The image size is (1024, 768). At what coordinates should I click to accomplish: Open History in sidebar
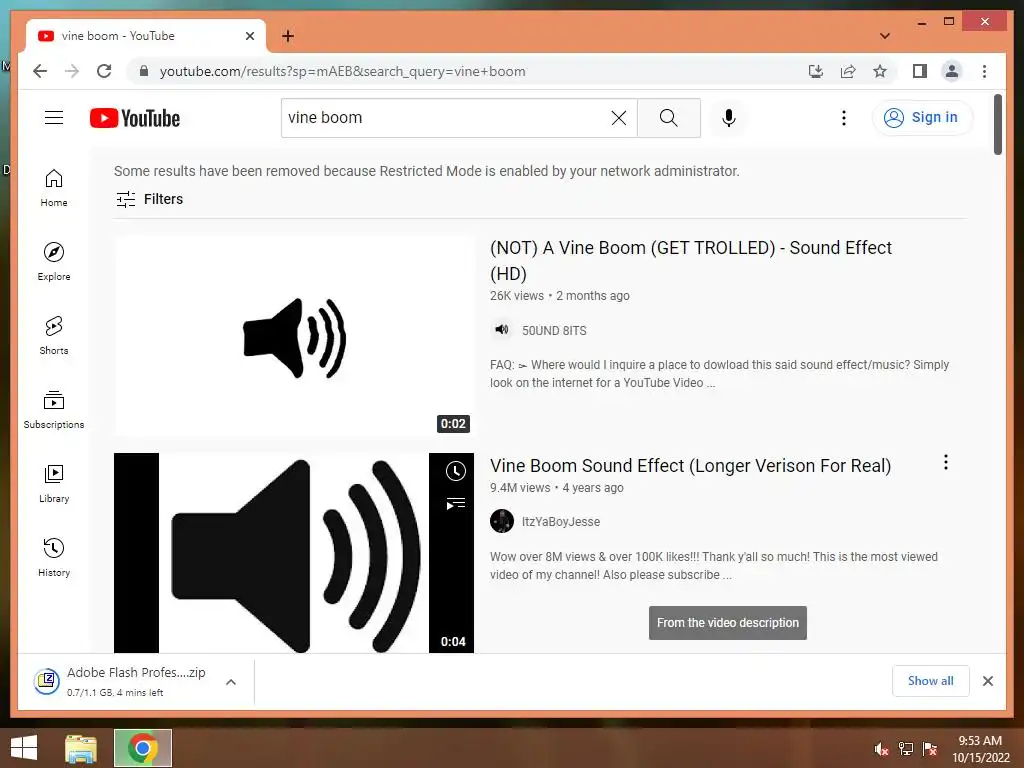[54, 557]
